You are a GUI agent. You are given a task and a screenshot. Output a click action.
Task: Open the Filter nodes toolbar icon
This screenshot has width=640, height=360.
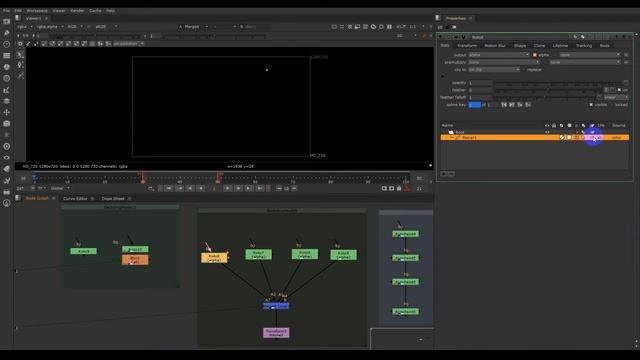click(x=7, y=78)
